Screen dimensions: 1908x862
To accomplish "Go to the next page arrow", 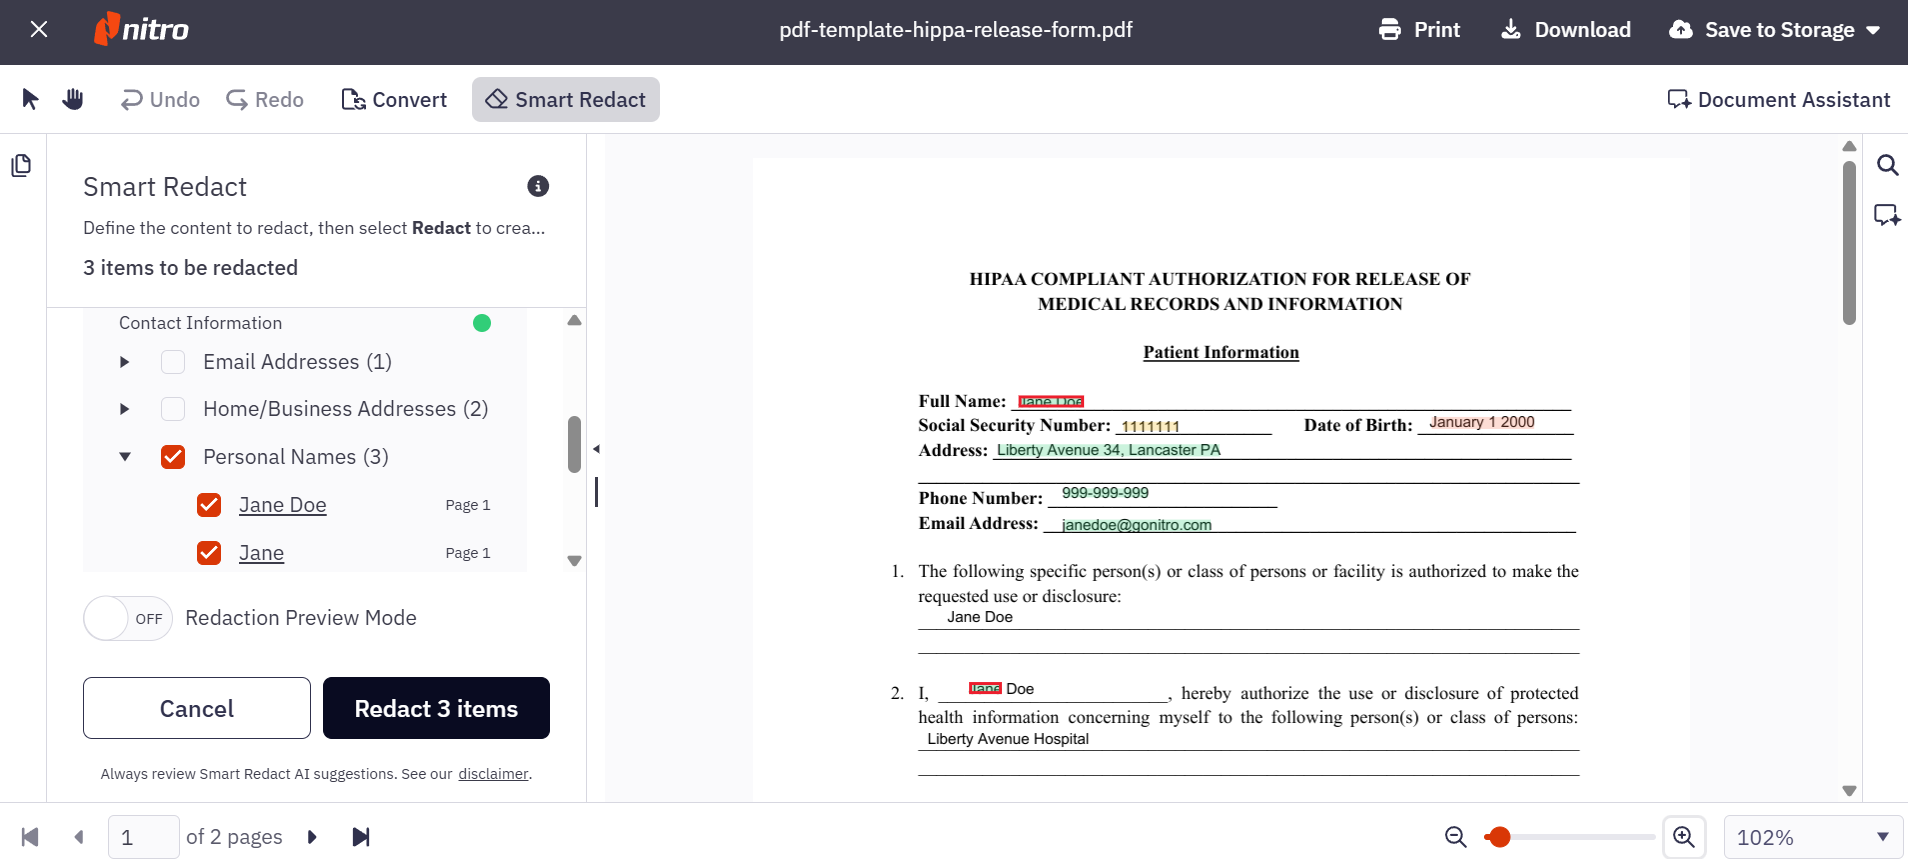I will [312, 837].
